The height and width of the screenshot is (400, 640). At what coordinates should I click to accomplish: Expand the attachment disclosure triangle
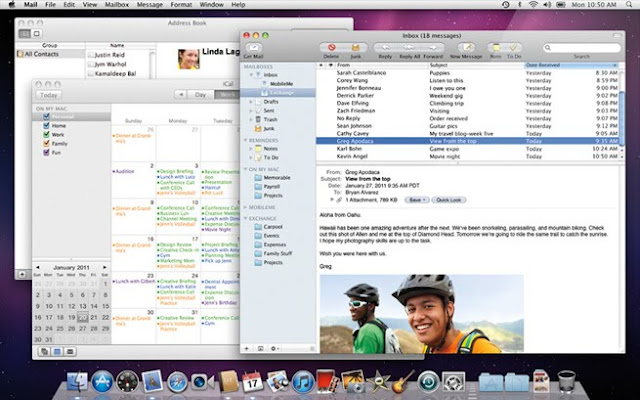click(332, 200)
